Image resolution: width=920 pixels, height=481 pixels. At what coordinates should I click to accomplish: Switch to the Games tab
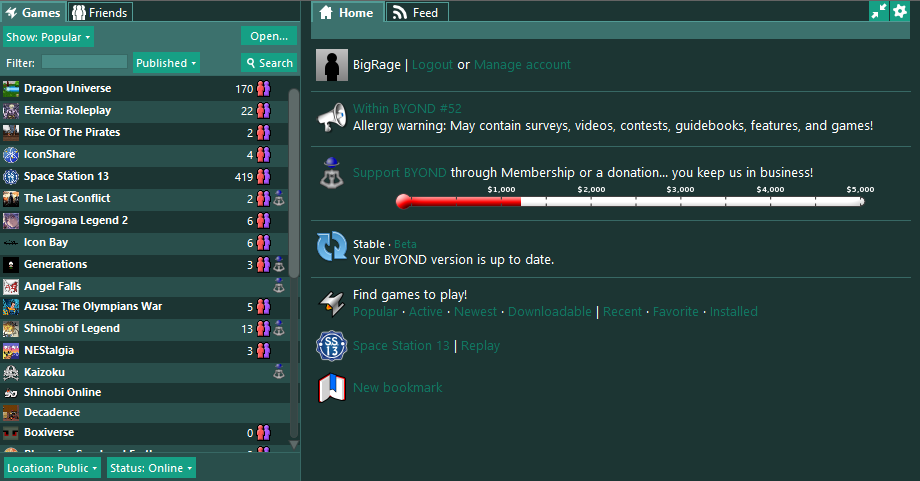[x=33, y=12]
